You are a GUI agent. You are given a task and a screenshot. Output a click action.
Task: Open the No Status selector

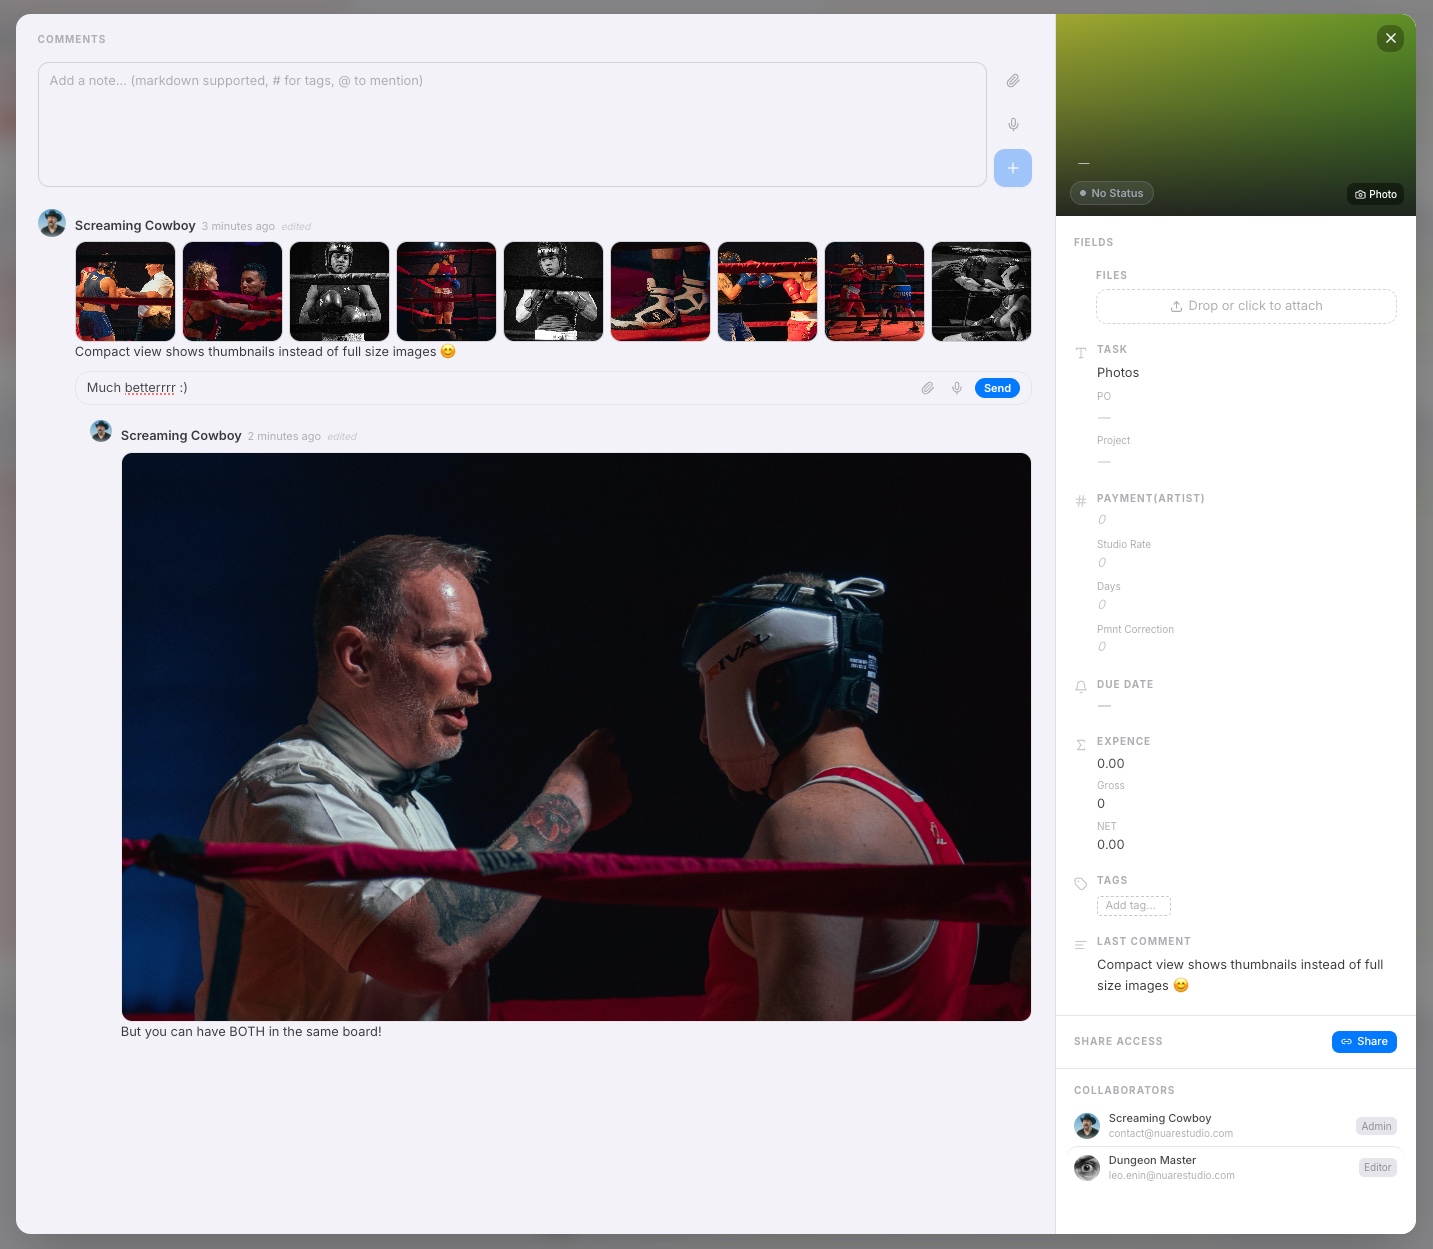click(1112, 193)
